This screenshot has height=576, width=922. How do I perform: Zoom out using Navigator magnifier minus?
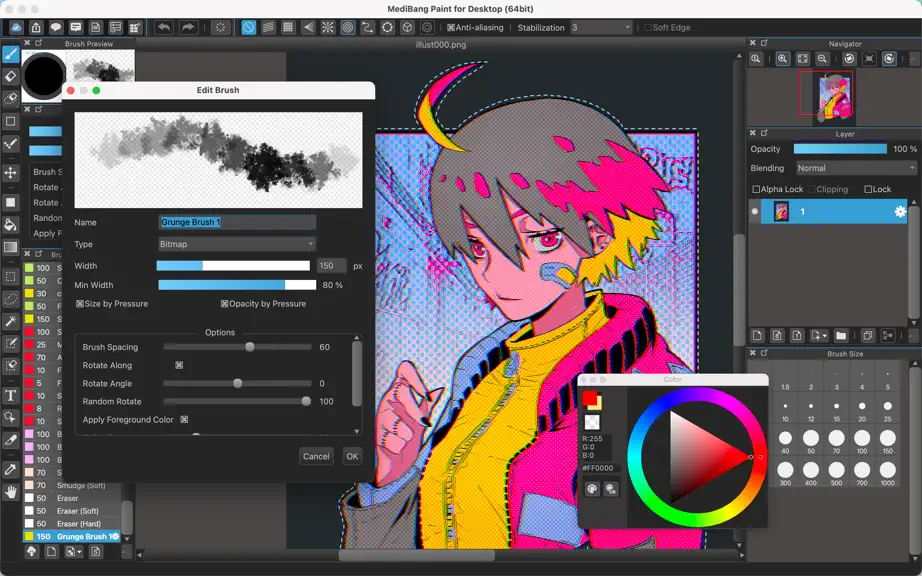pos(822,59)
